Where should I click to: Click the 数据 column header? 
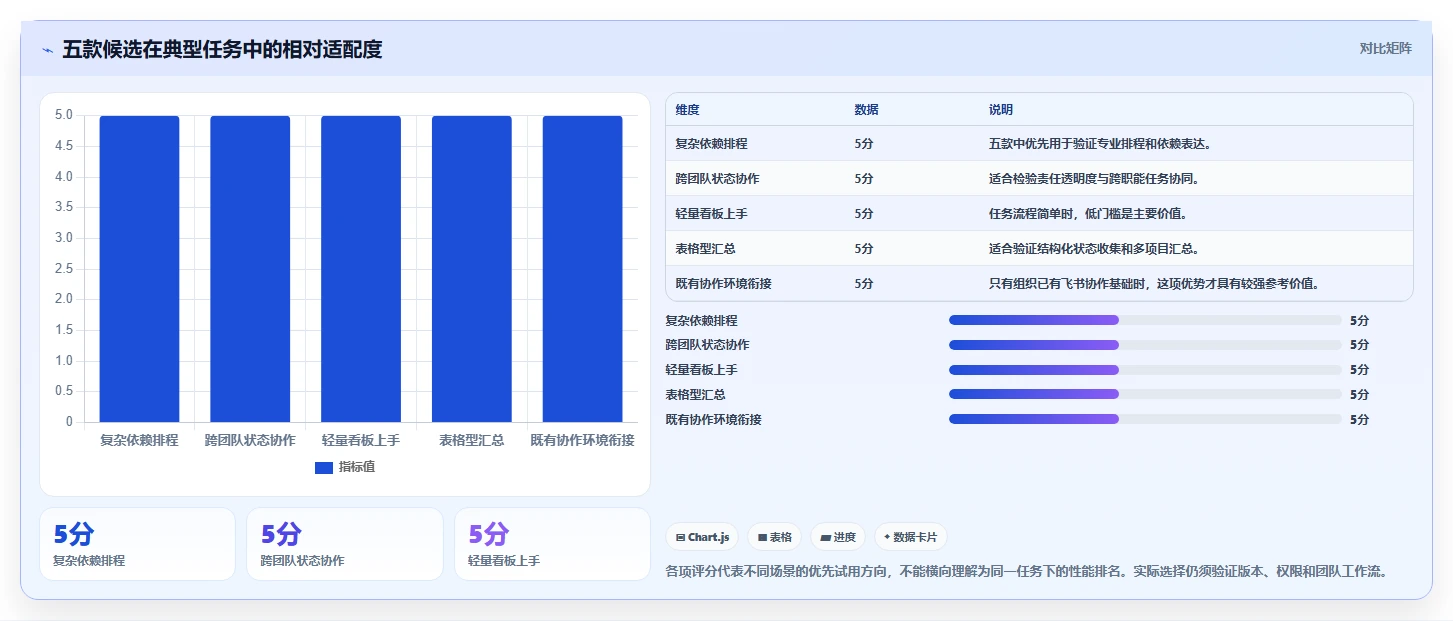click(x=867, y=109)
